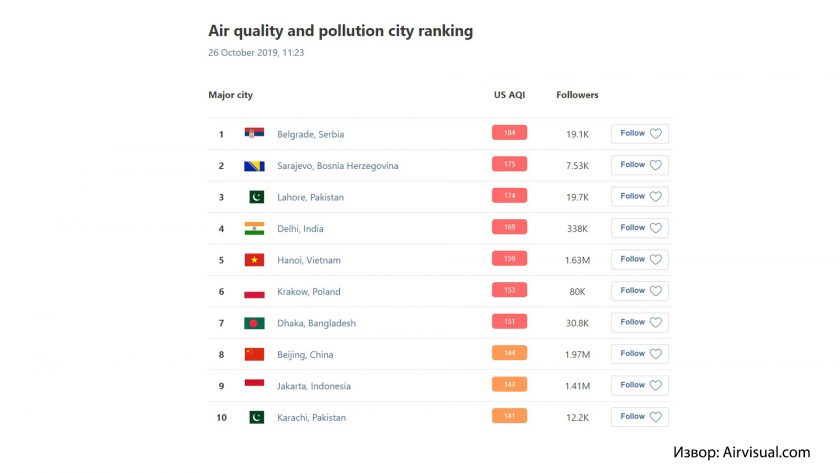Open the Hanoi, Vietnam city link

click(309, 260)
